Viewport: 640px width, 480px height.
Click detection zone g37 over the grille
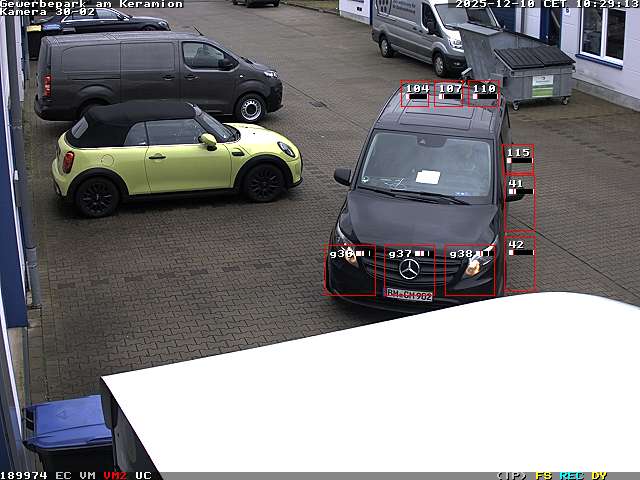409,269
